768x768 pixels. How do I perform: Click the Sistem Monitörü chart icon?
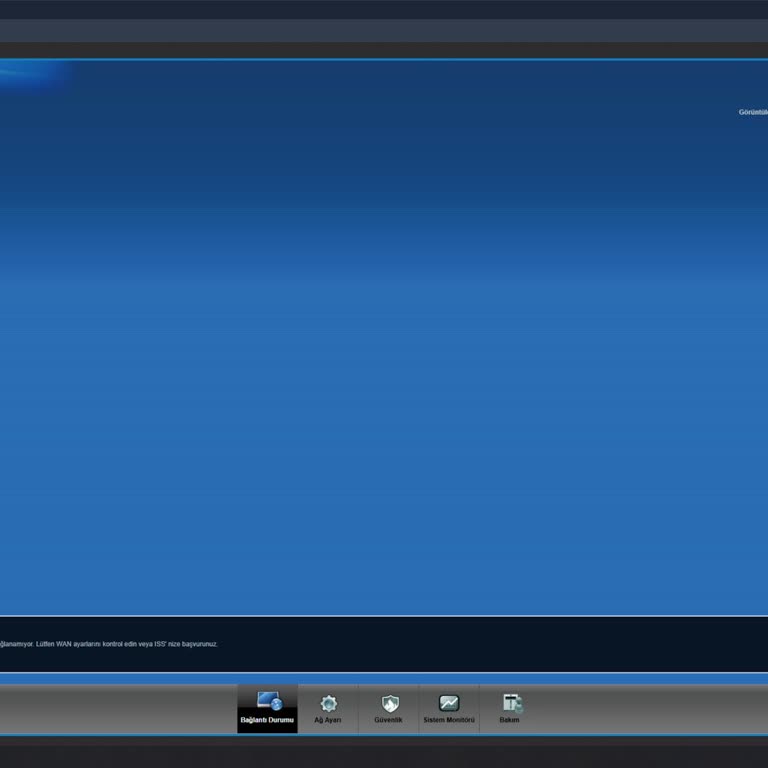(449, 703)
